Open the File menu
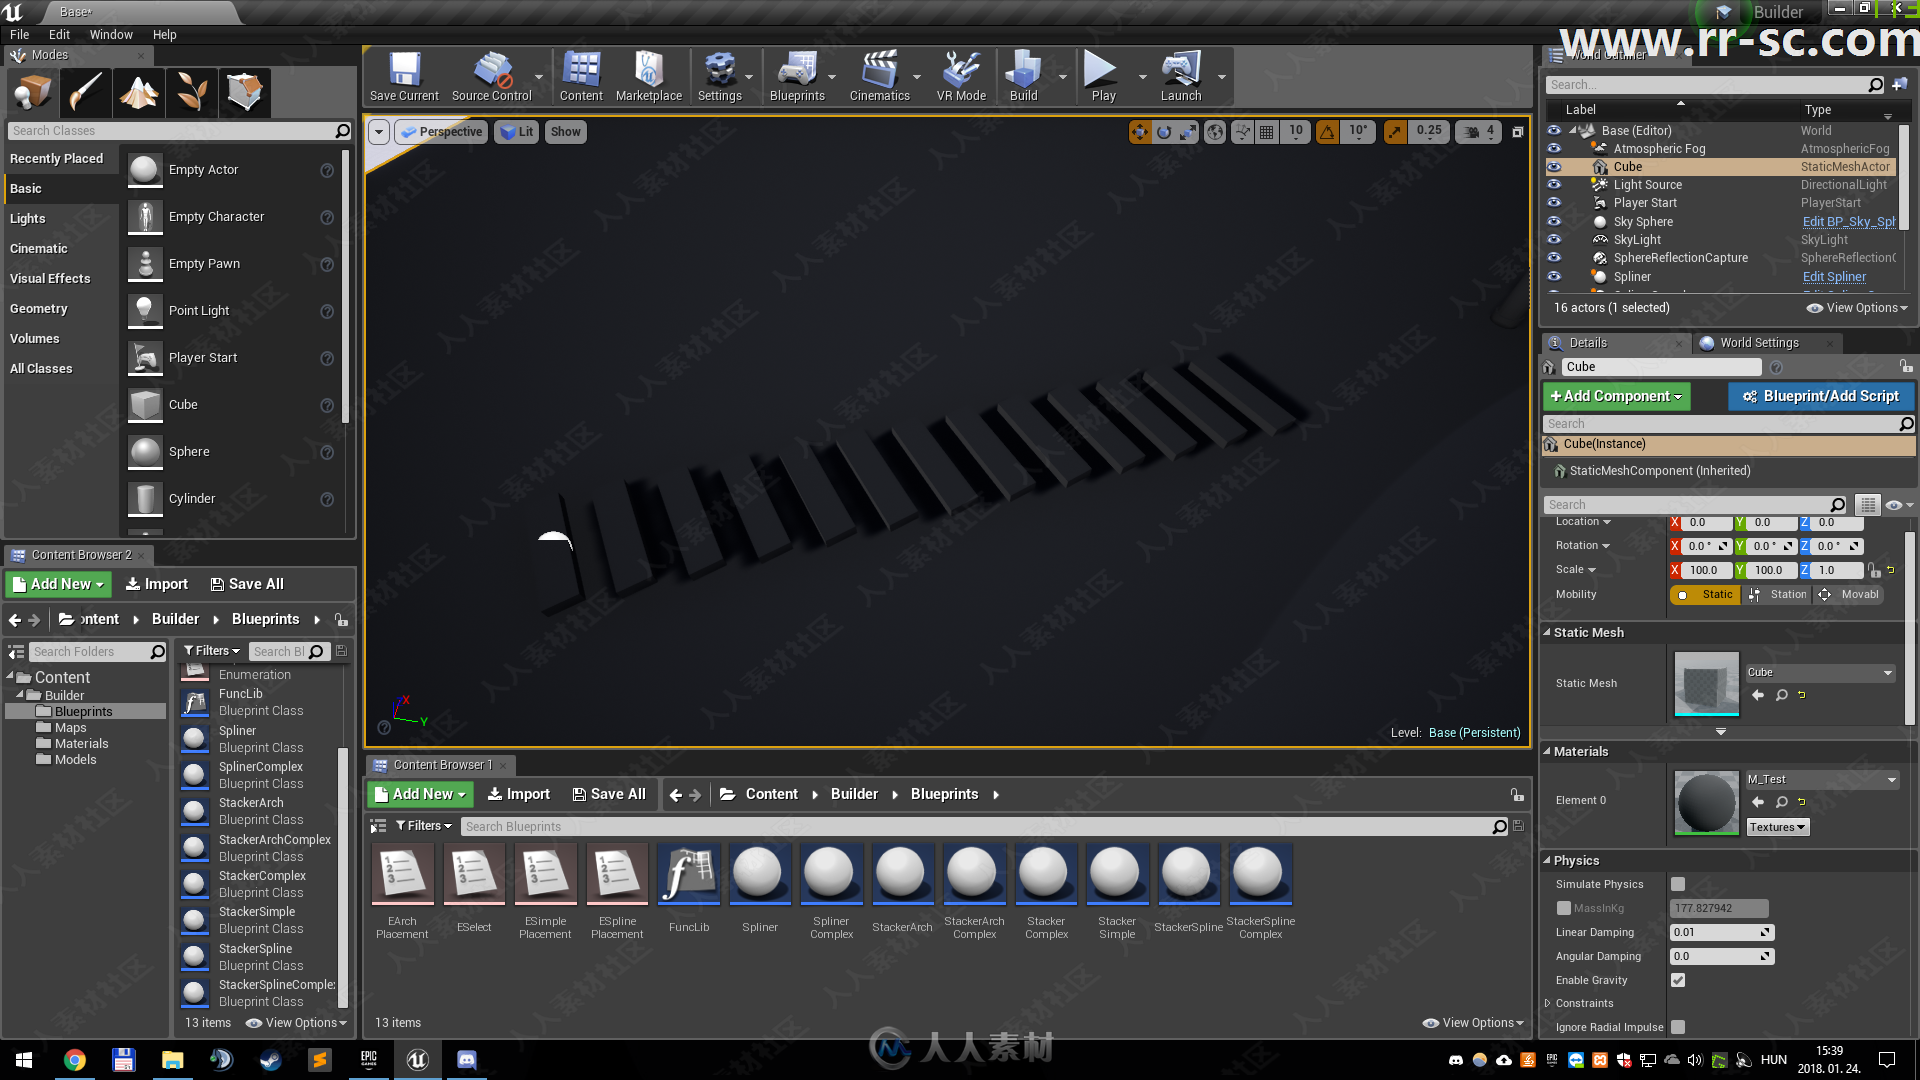Viewport: 1920px width, 1080px height. click(20, 34)
